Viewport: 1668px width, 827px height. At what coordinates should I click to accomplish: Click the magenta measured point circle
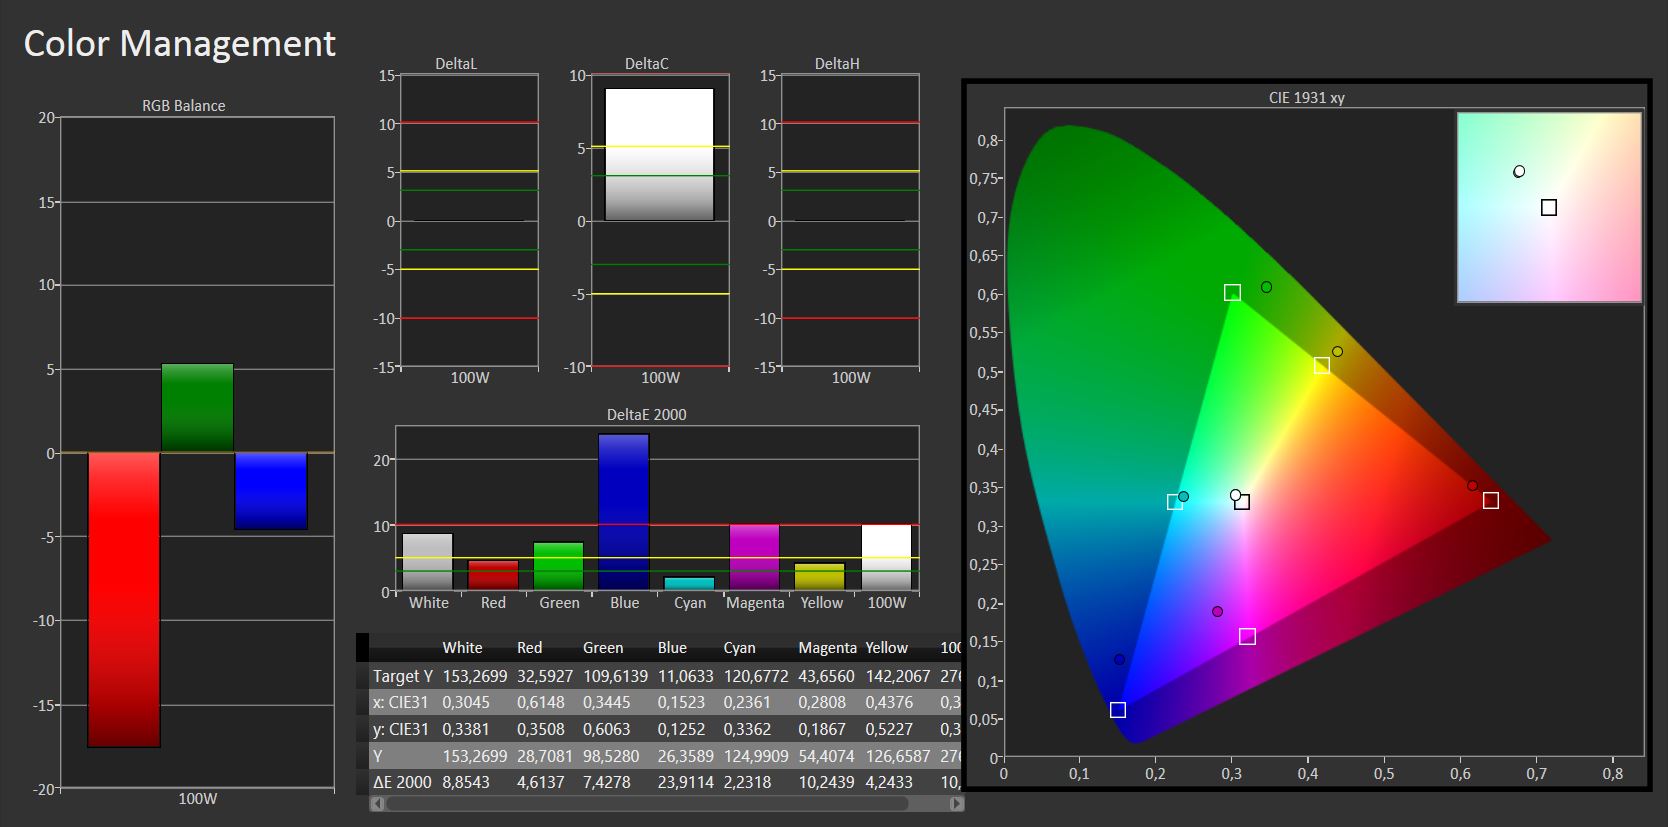pyautogui.click(x=1217, y=612)
